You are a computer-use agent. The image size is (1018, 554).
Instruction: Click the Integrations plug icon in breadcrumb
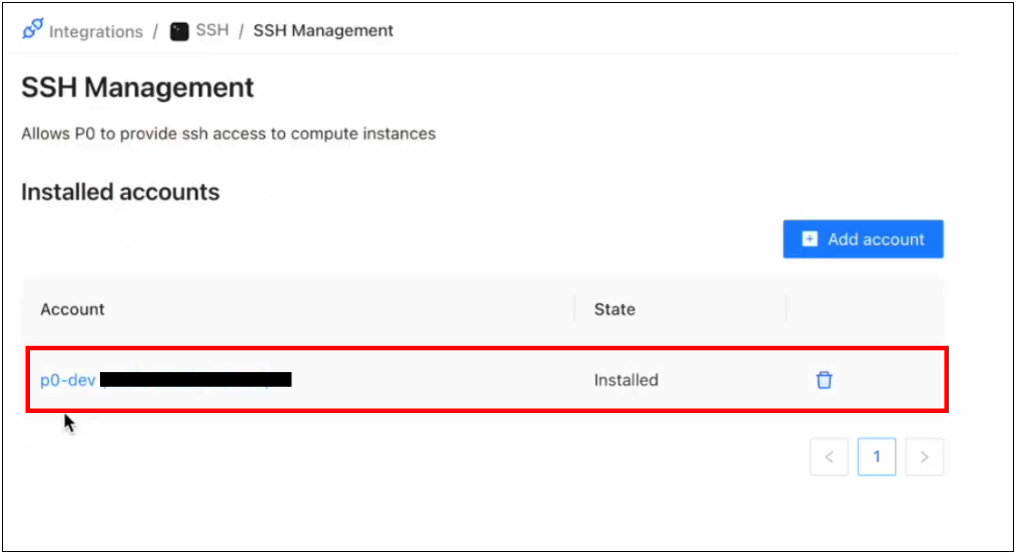point(32,29)
